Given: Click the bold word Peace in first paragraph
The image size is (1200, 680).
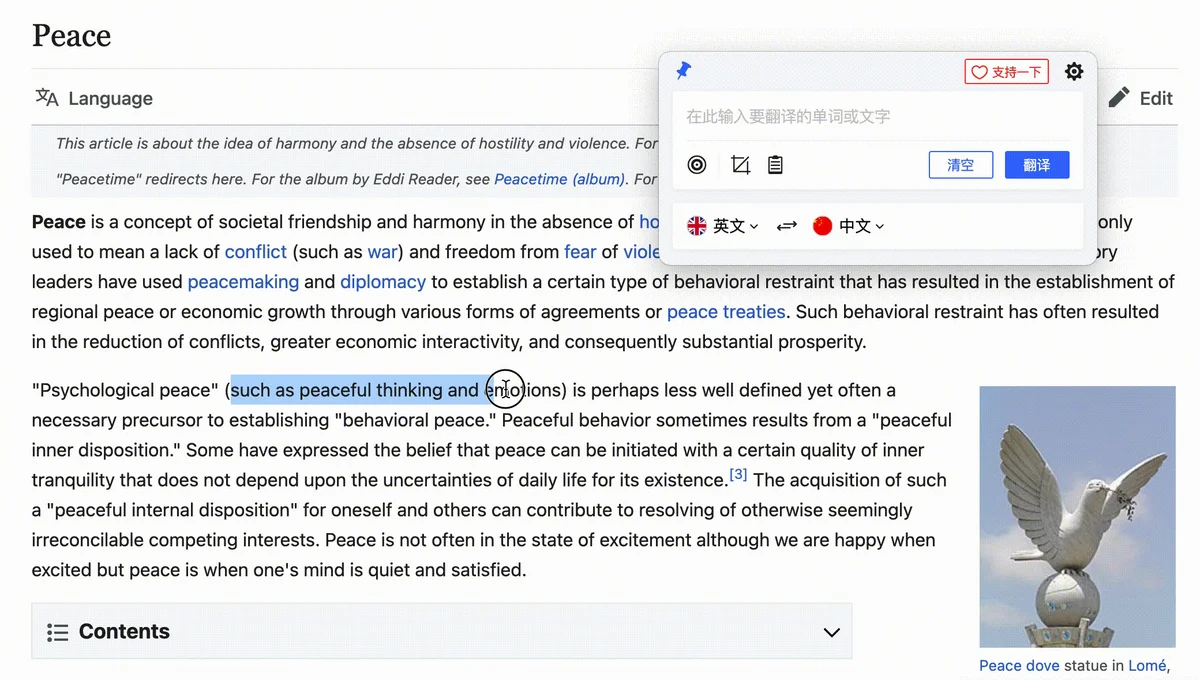Looking at the screenshot, I should point(58,222).
